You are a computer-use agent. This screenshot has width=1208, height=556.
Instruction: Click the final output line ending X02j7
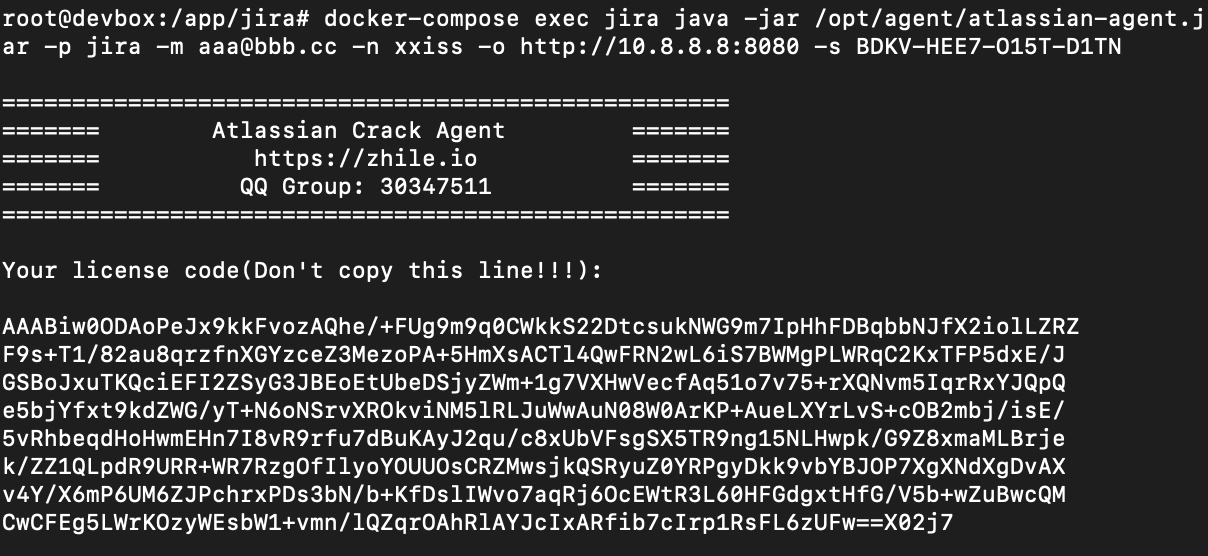click(478, 523)
